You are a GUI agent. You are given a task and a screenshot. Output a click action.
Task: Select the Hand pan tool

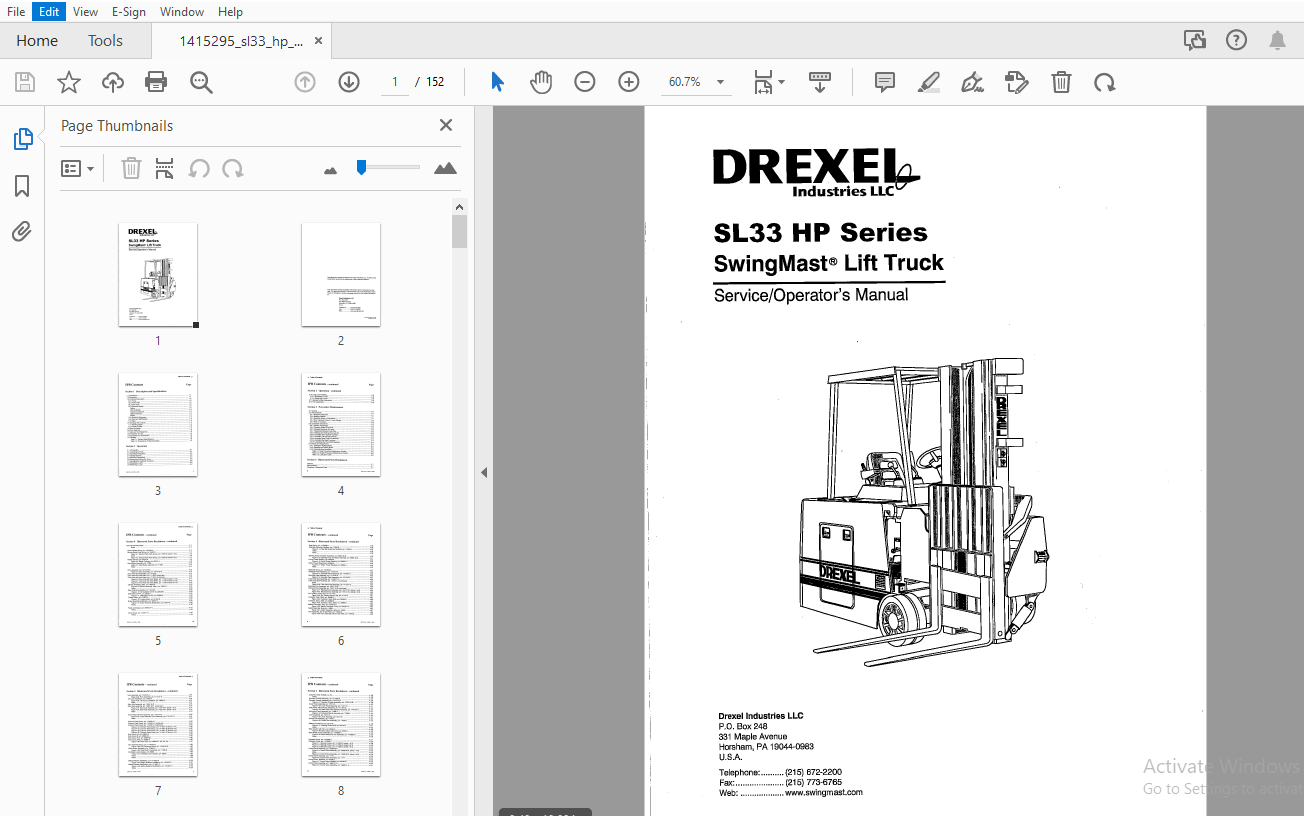pos(541,82)
